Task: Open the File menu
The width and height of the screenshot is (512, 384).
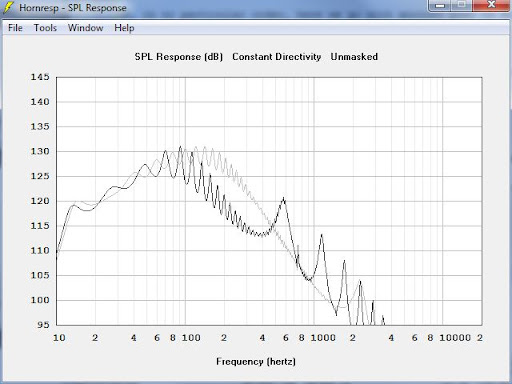Action: (x=15, y=28)
